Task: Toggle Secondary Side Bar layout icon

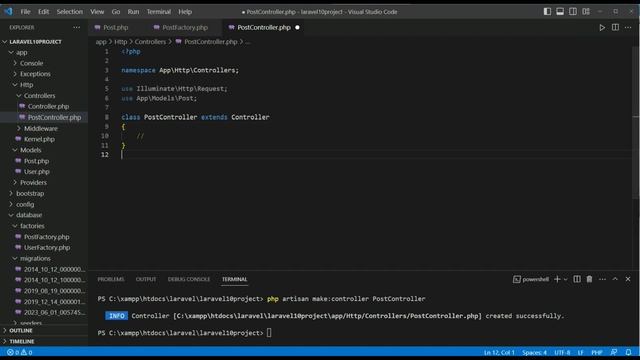Action: click(573, 11)
